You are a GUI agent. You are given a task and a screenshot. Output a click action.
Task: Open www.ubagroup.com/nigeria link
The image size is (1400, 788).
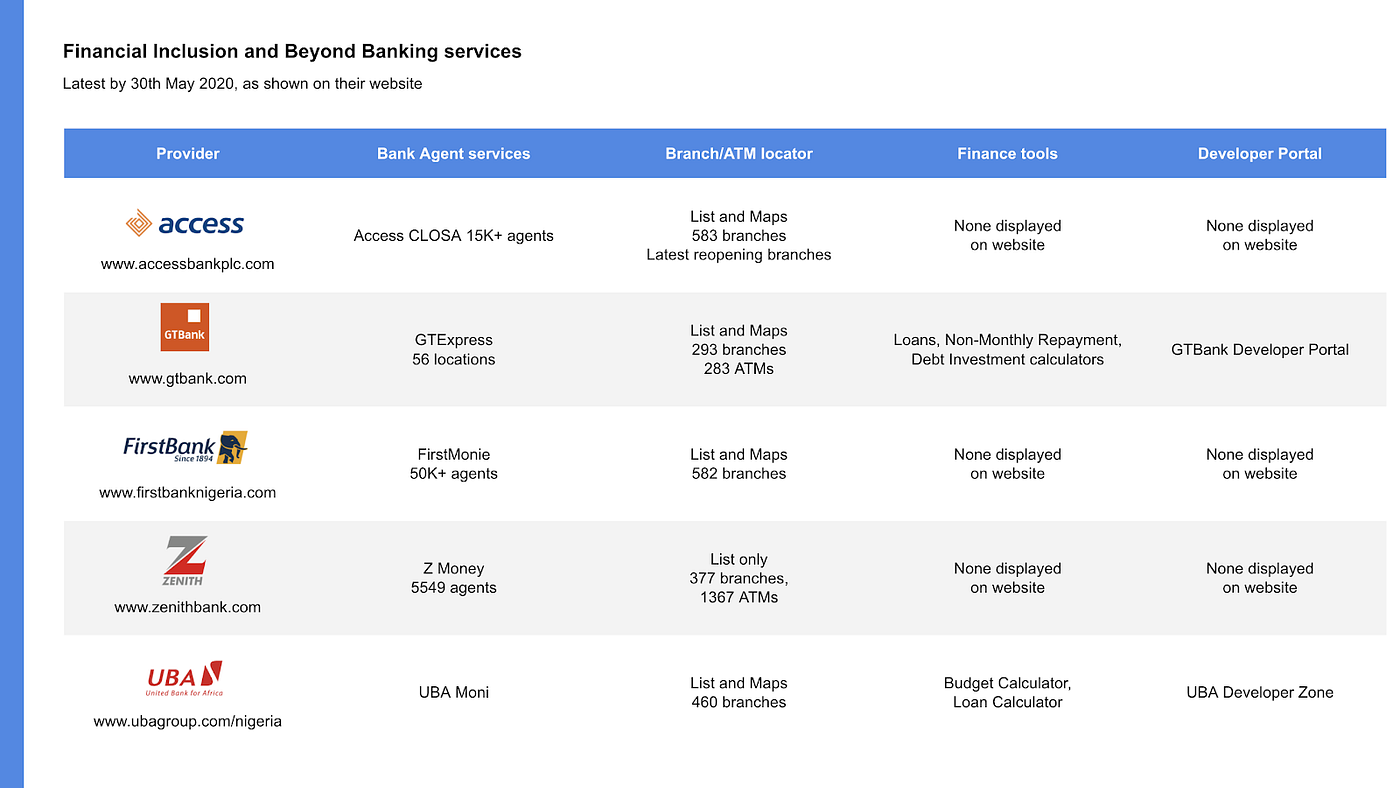tap(188, 721)
